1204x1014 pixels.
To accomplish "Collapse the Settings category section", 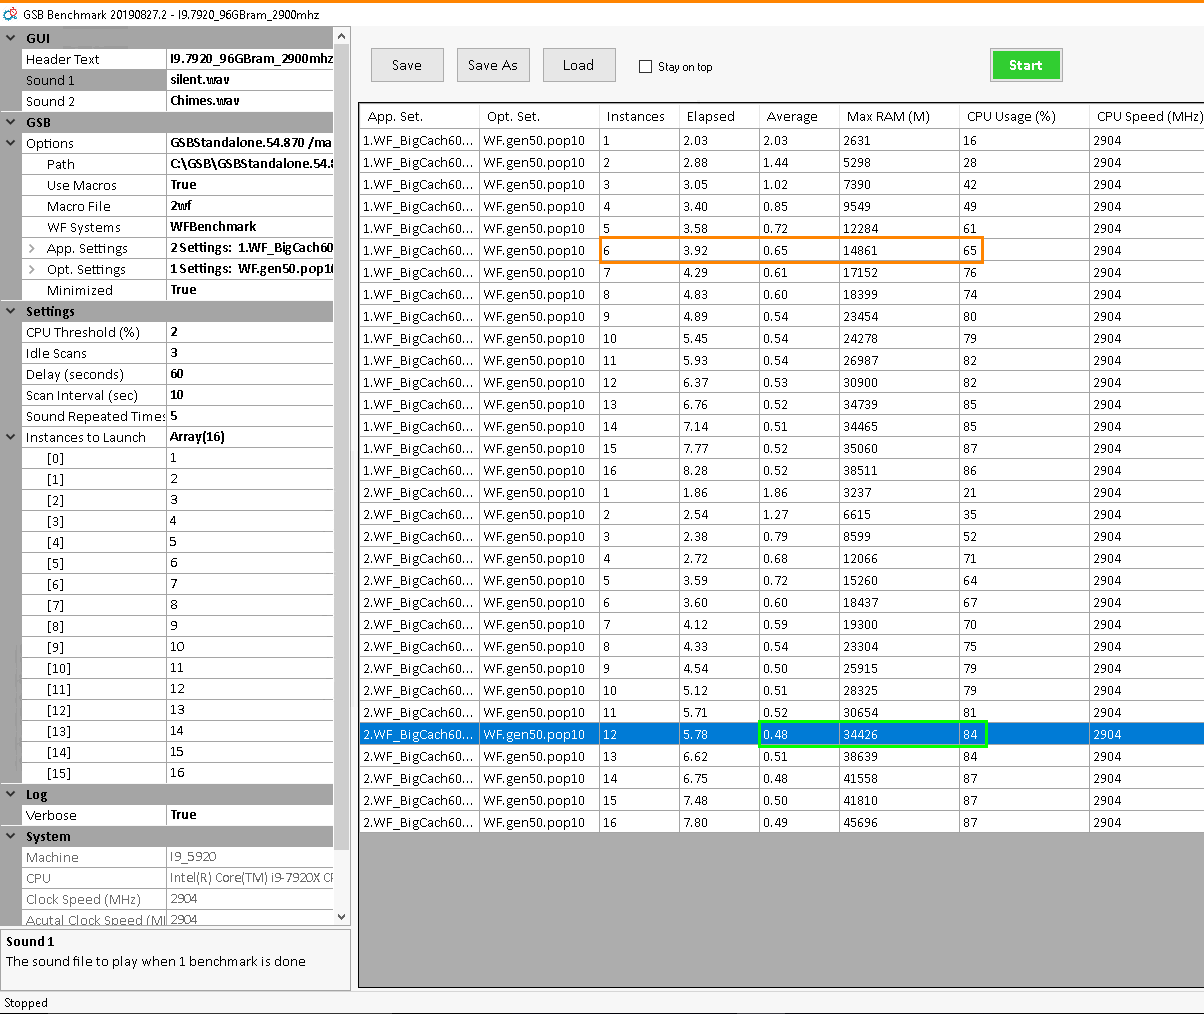I will point(11,311).
